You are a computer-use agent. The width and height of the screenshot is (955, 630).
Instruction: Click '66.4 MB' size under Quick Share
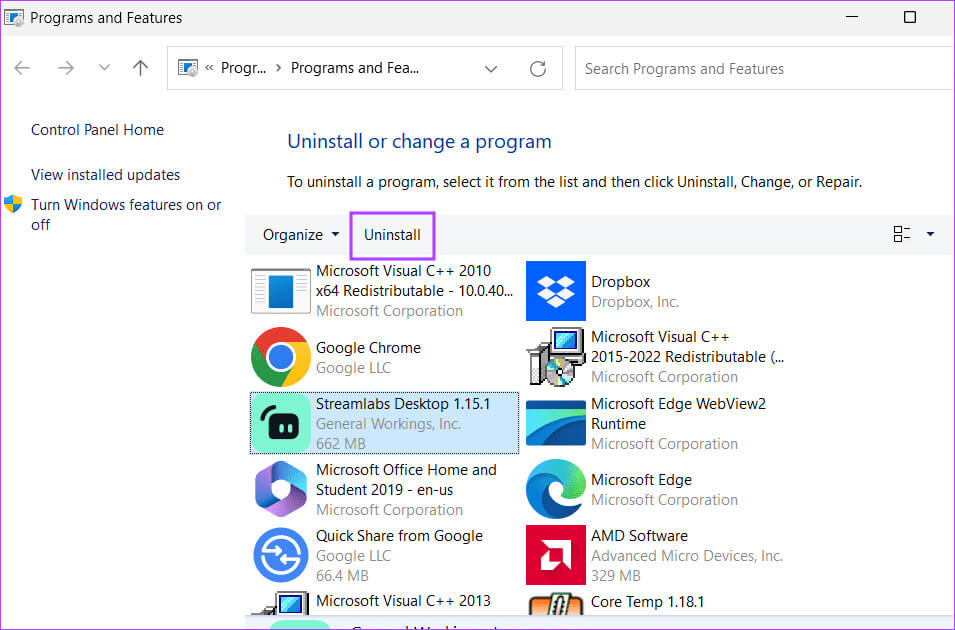342,576
